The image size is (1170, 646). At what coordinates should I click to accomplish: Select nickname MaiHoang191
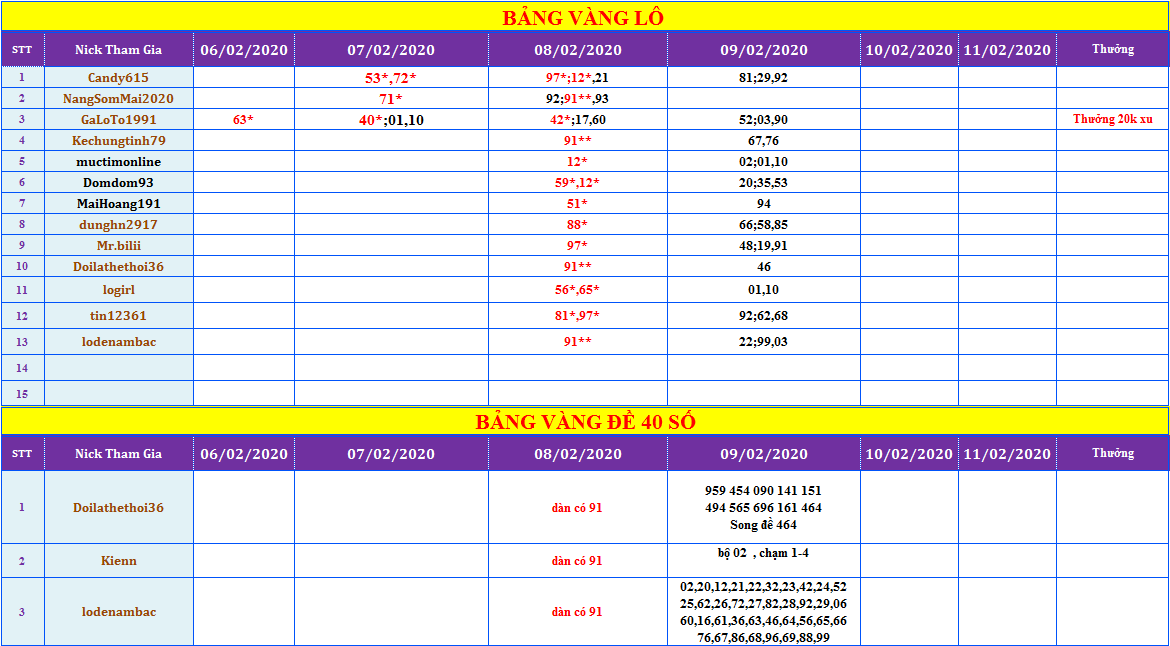(119, 203)
